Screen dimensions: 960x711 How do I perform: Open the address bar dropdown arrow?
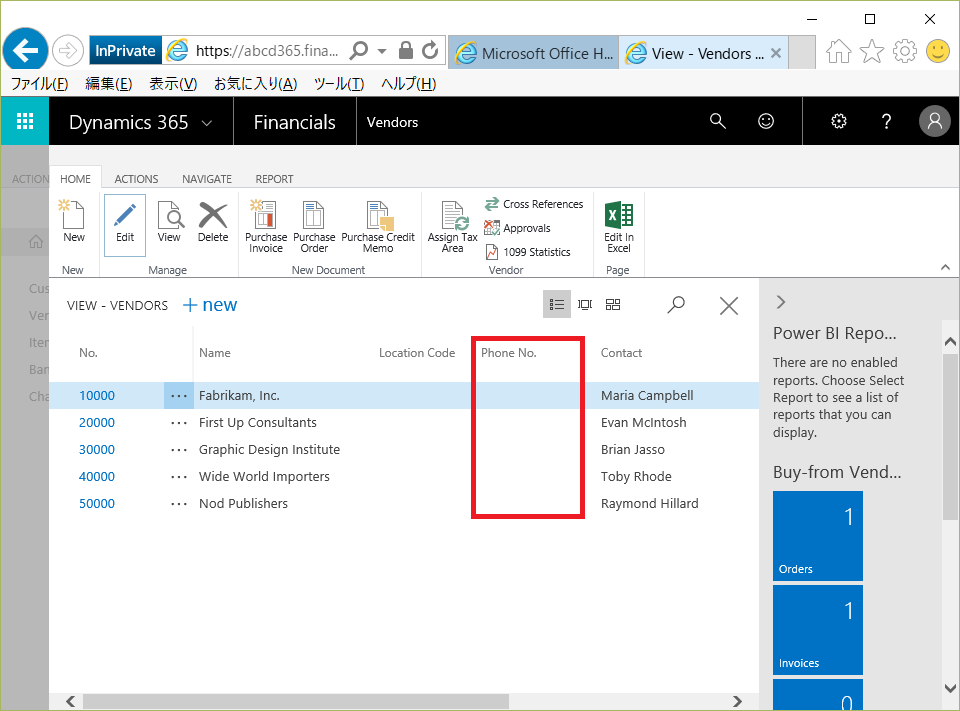tap(382, 51)
